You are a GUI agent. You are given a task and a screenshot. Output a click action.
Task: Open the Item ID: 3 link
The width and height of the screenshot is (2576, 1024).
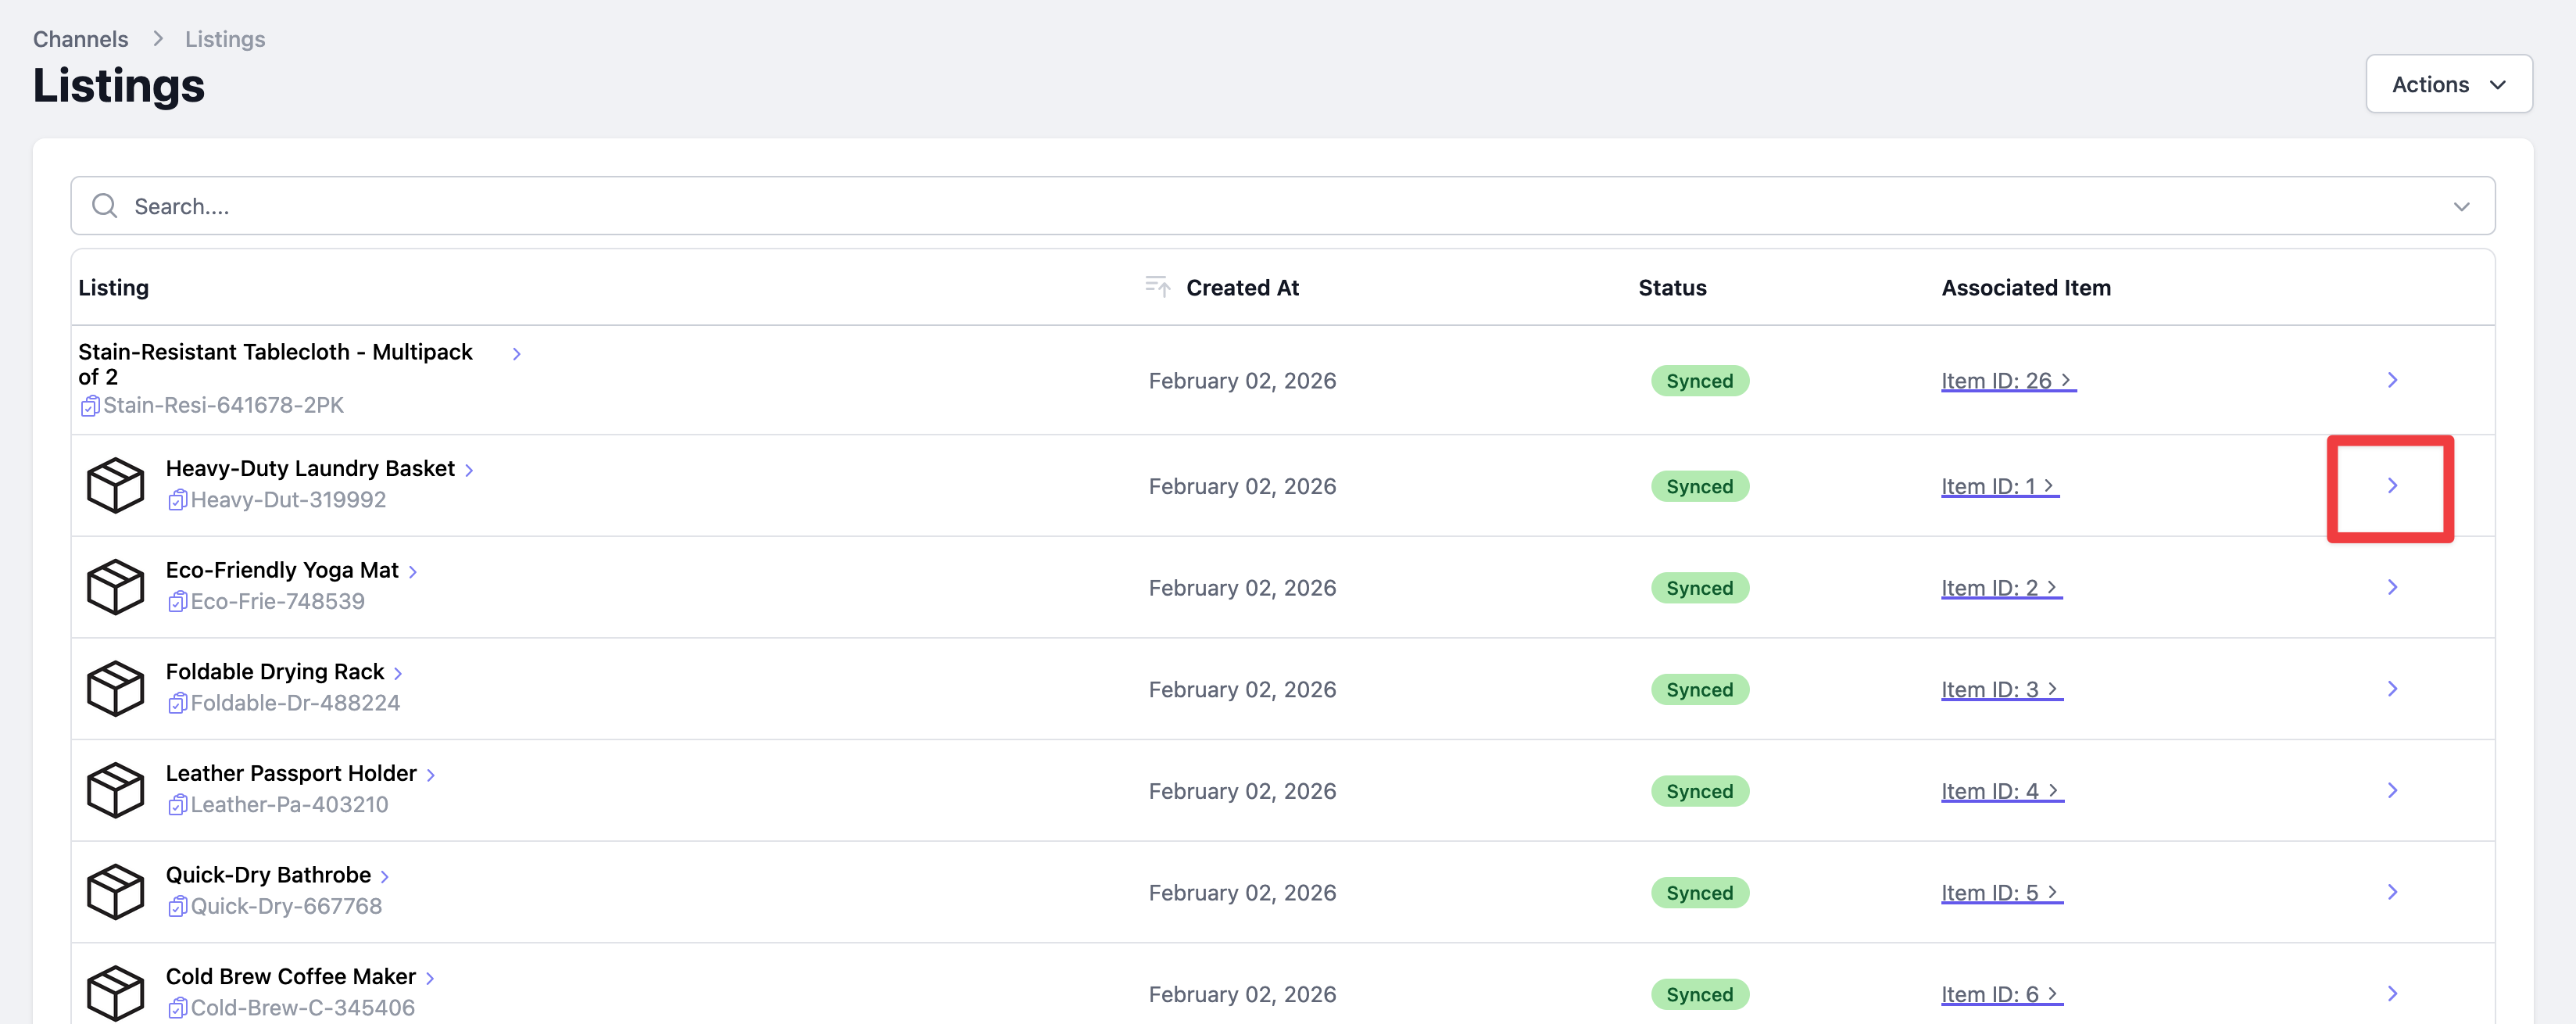(x=2000, y=690)
